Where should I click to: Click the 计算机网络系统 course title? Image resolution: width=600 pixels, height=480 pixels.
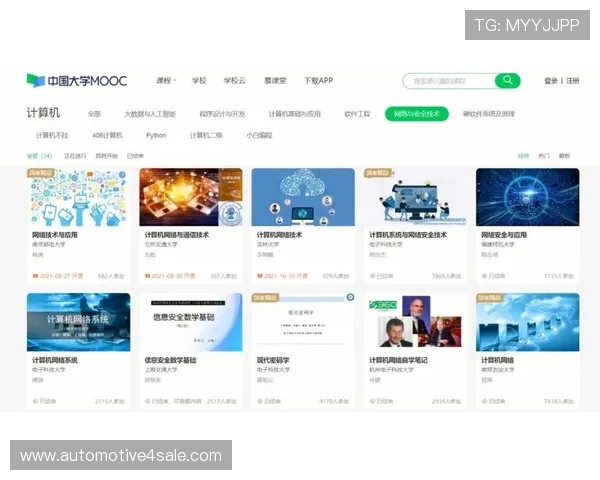(55, 360)
